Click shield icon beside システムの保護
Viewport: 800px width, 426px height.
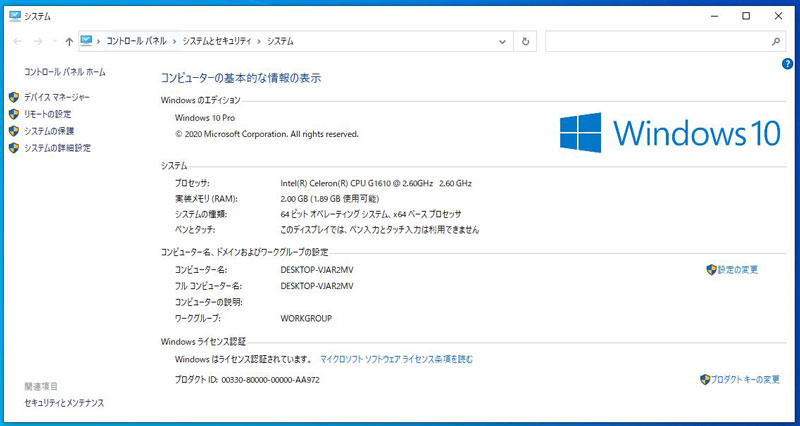coord(14,131)
